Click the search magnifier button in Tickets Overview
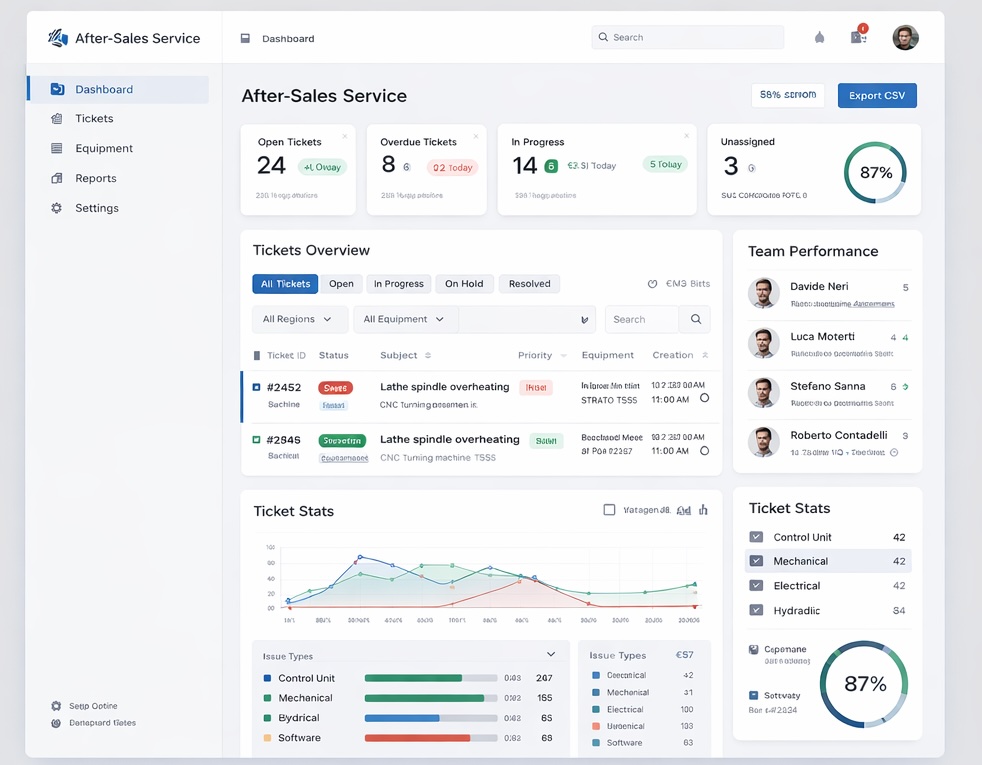982x765 pixels. [695, 320]
